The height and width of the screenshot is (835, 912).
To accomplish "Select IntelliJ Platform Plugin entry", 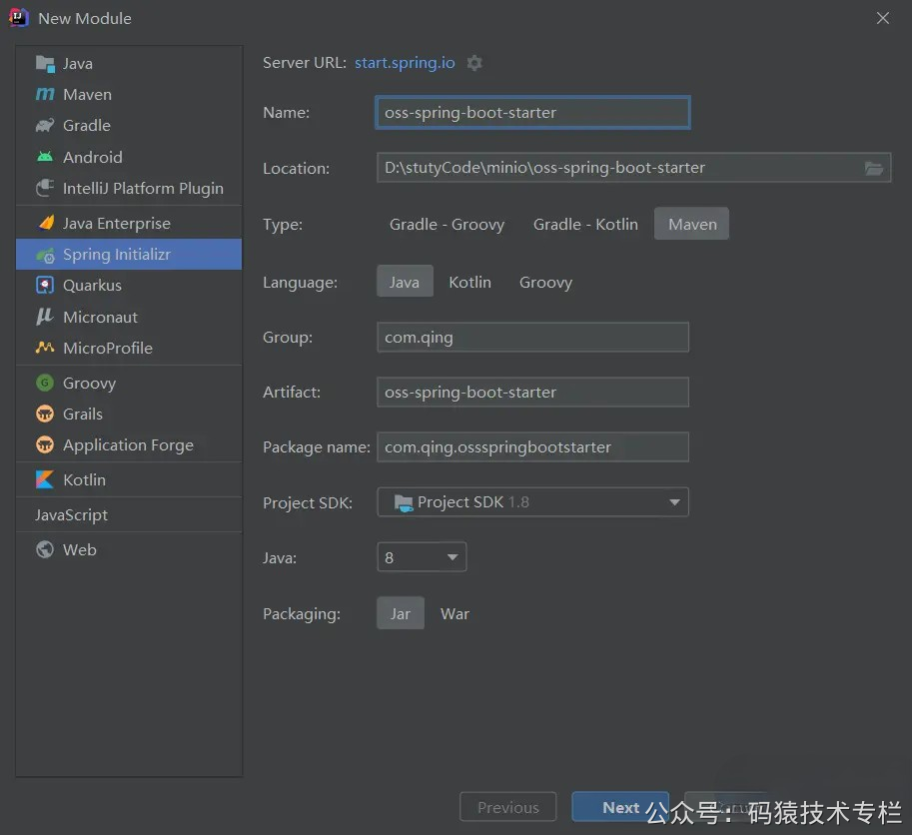I will (x=129, y=188).
